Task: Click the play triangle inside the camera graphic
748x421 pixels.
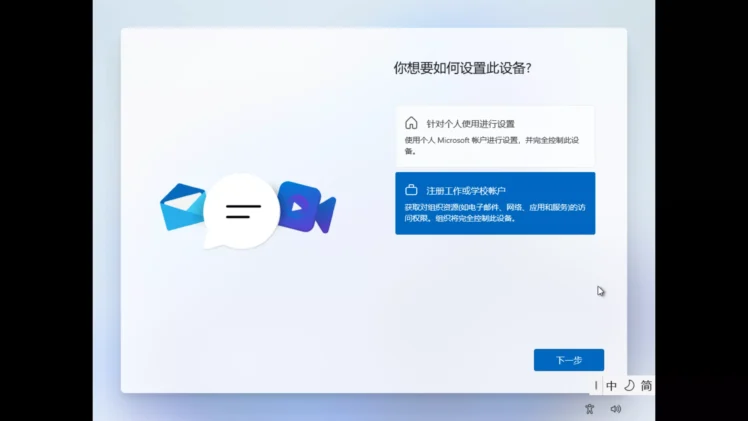Action: [x=297, y=208]
